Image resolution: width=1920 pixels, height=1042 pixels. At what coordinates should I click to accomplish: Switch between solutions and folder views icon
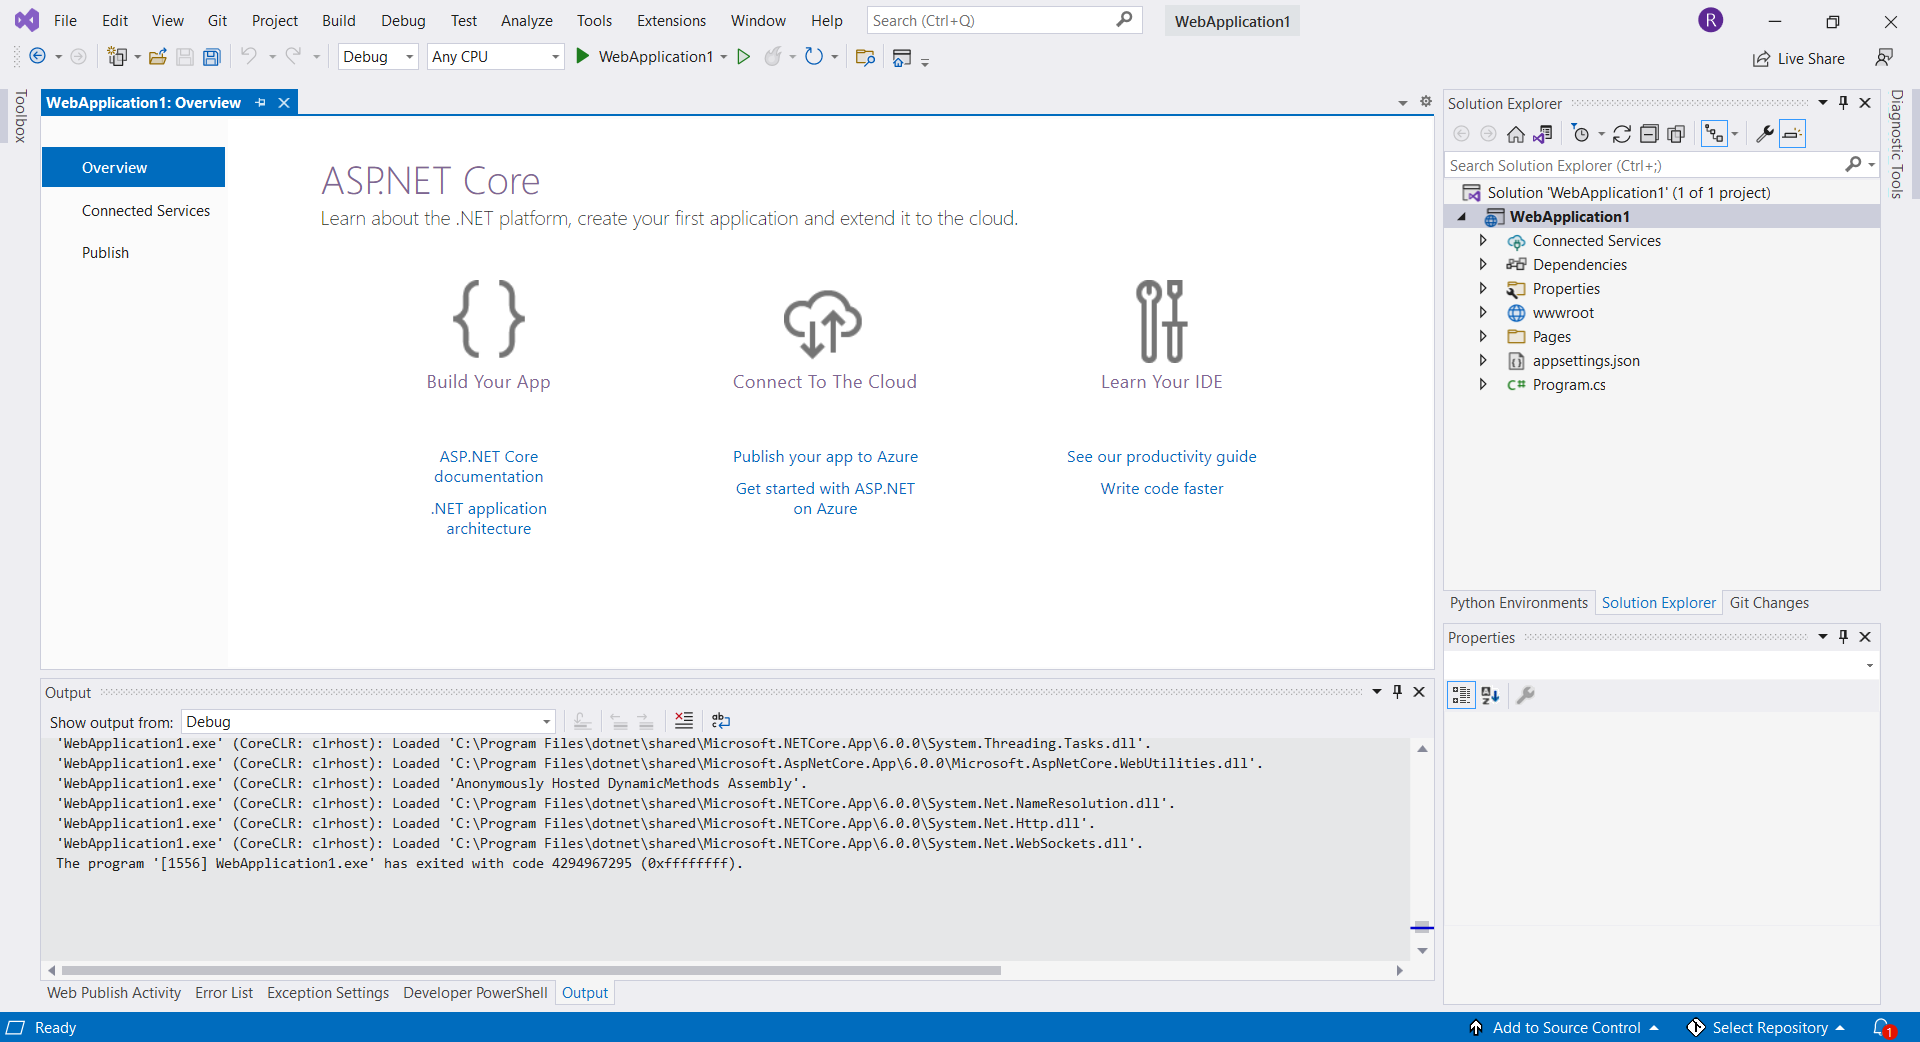pyautogui.click(x=1544, y=134)
